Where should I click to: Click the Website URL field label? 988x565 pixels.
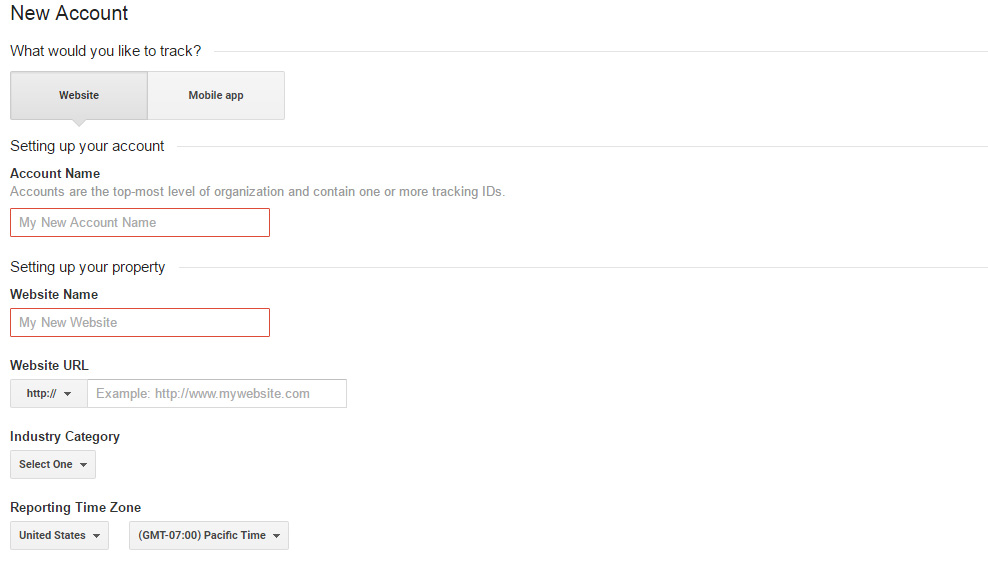(x=49, y=366)
